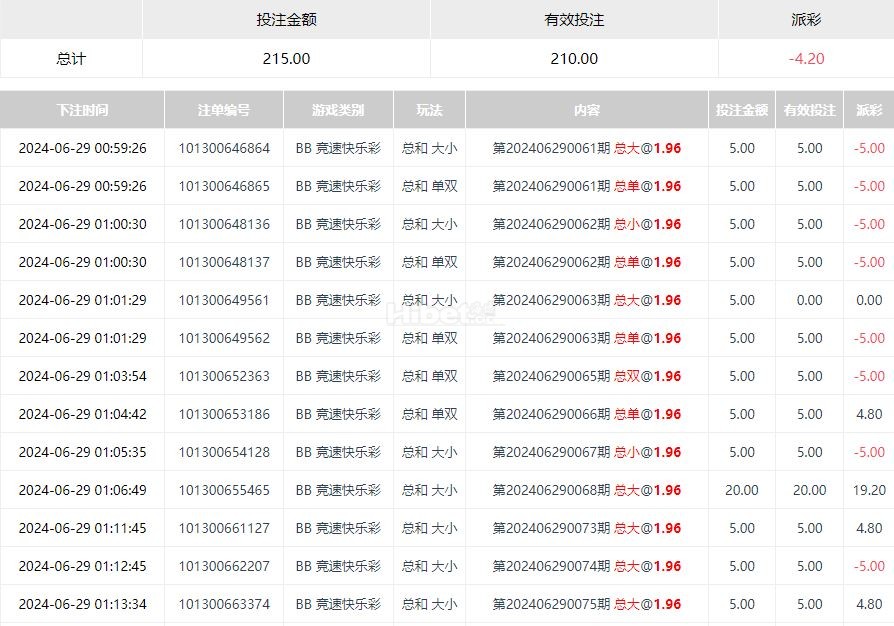This screenshot has width=894, height=626.
Task: Click the red -4.20 派彩 summary value
Action: pyautogui.click(x=806, y=59)
